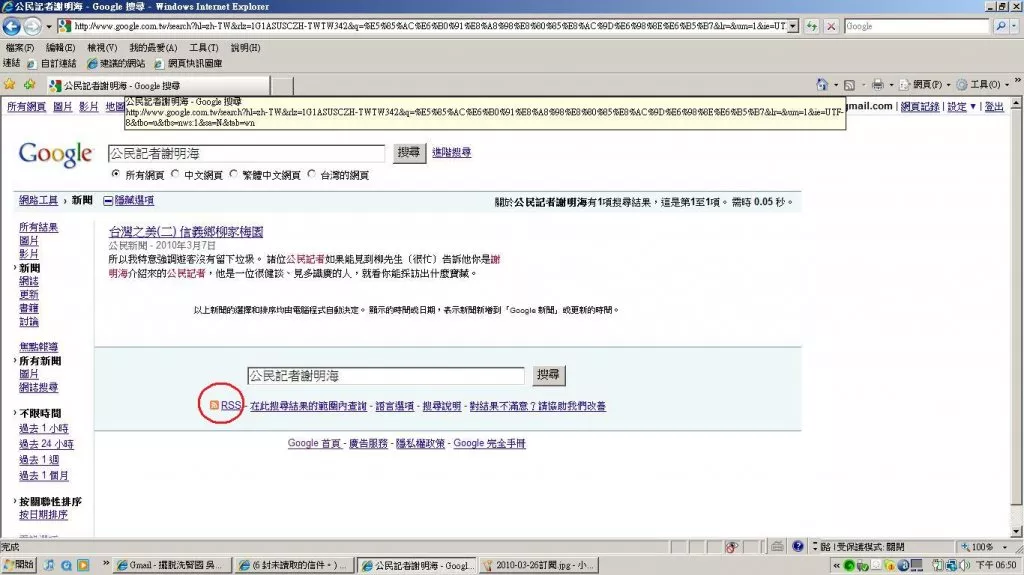Click the vertical scrollbar down arrow
Screen dimensions: 1024x575
coord(1017,531)
